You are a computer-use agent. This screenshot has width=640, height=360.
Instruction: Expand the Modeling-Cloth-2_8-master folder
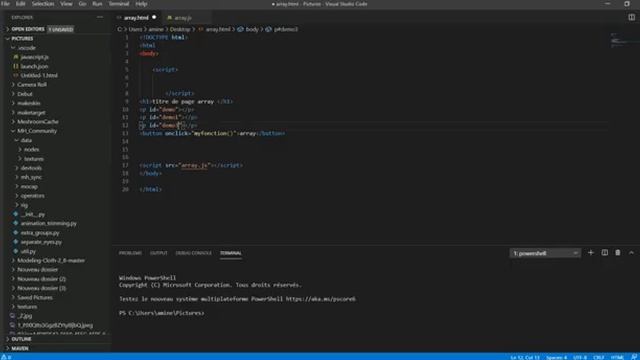coord(51,260)
